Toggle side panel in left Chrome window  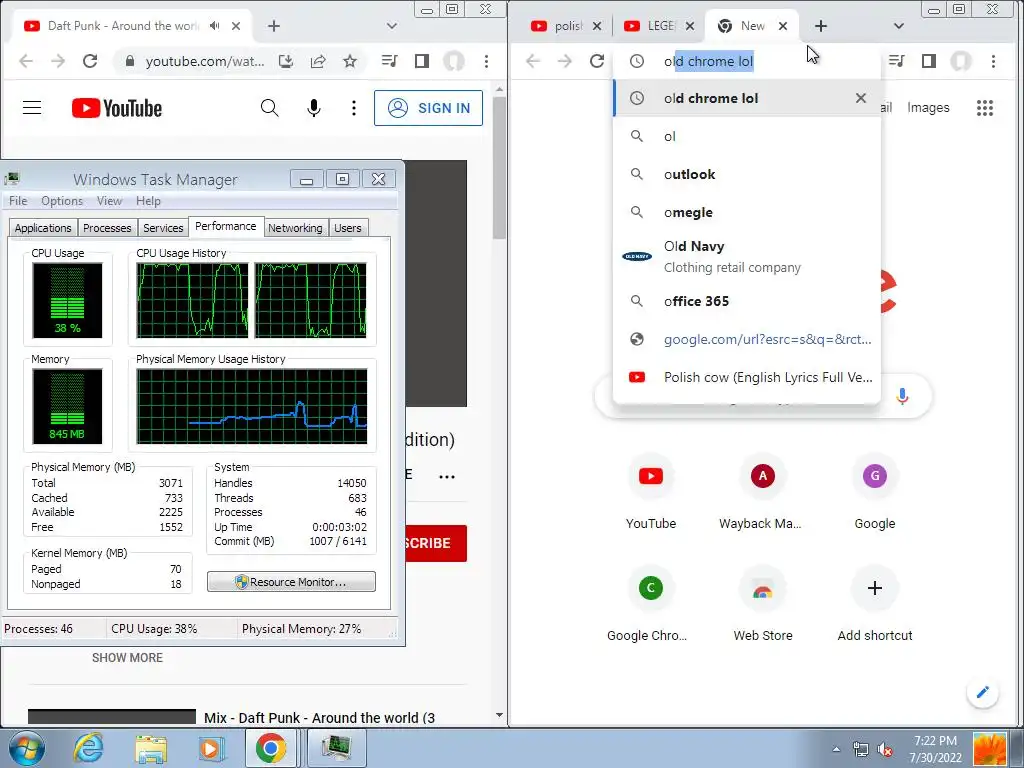click(422, 61)
